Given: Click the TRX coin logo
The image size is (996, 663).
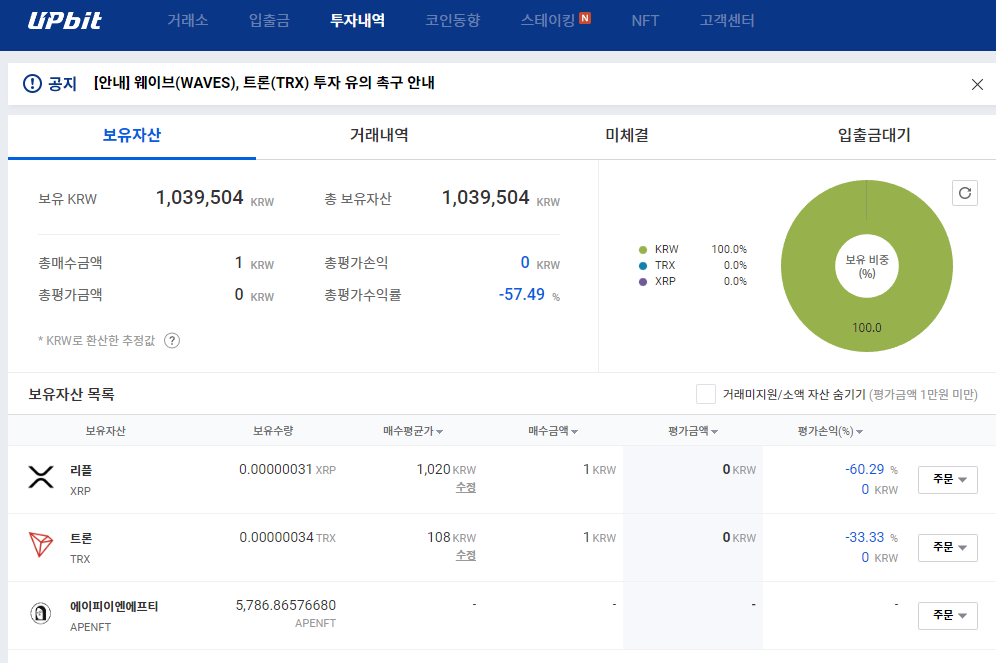Looking at the screenshot, I should click(x=41, y=545).
